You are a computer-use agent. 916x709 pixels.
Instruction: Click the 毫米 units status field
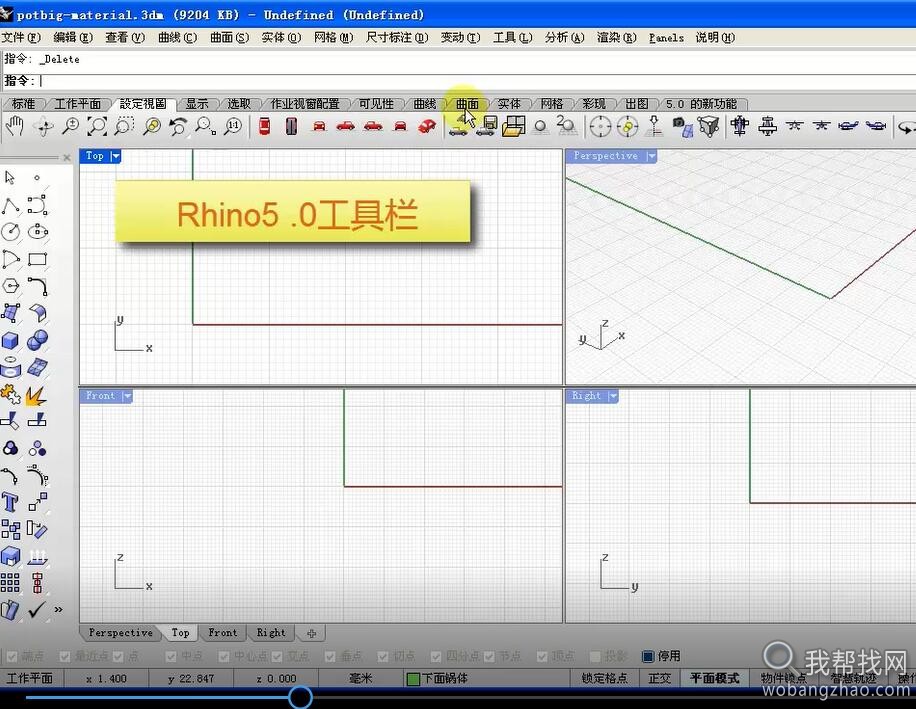point(360,678)
